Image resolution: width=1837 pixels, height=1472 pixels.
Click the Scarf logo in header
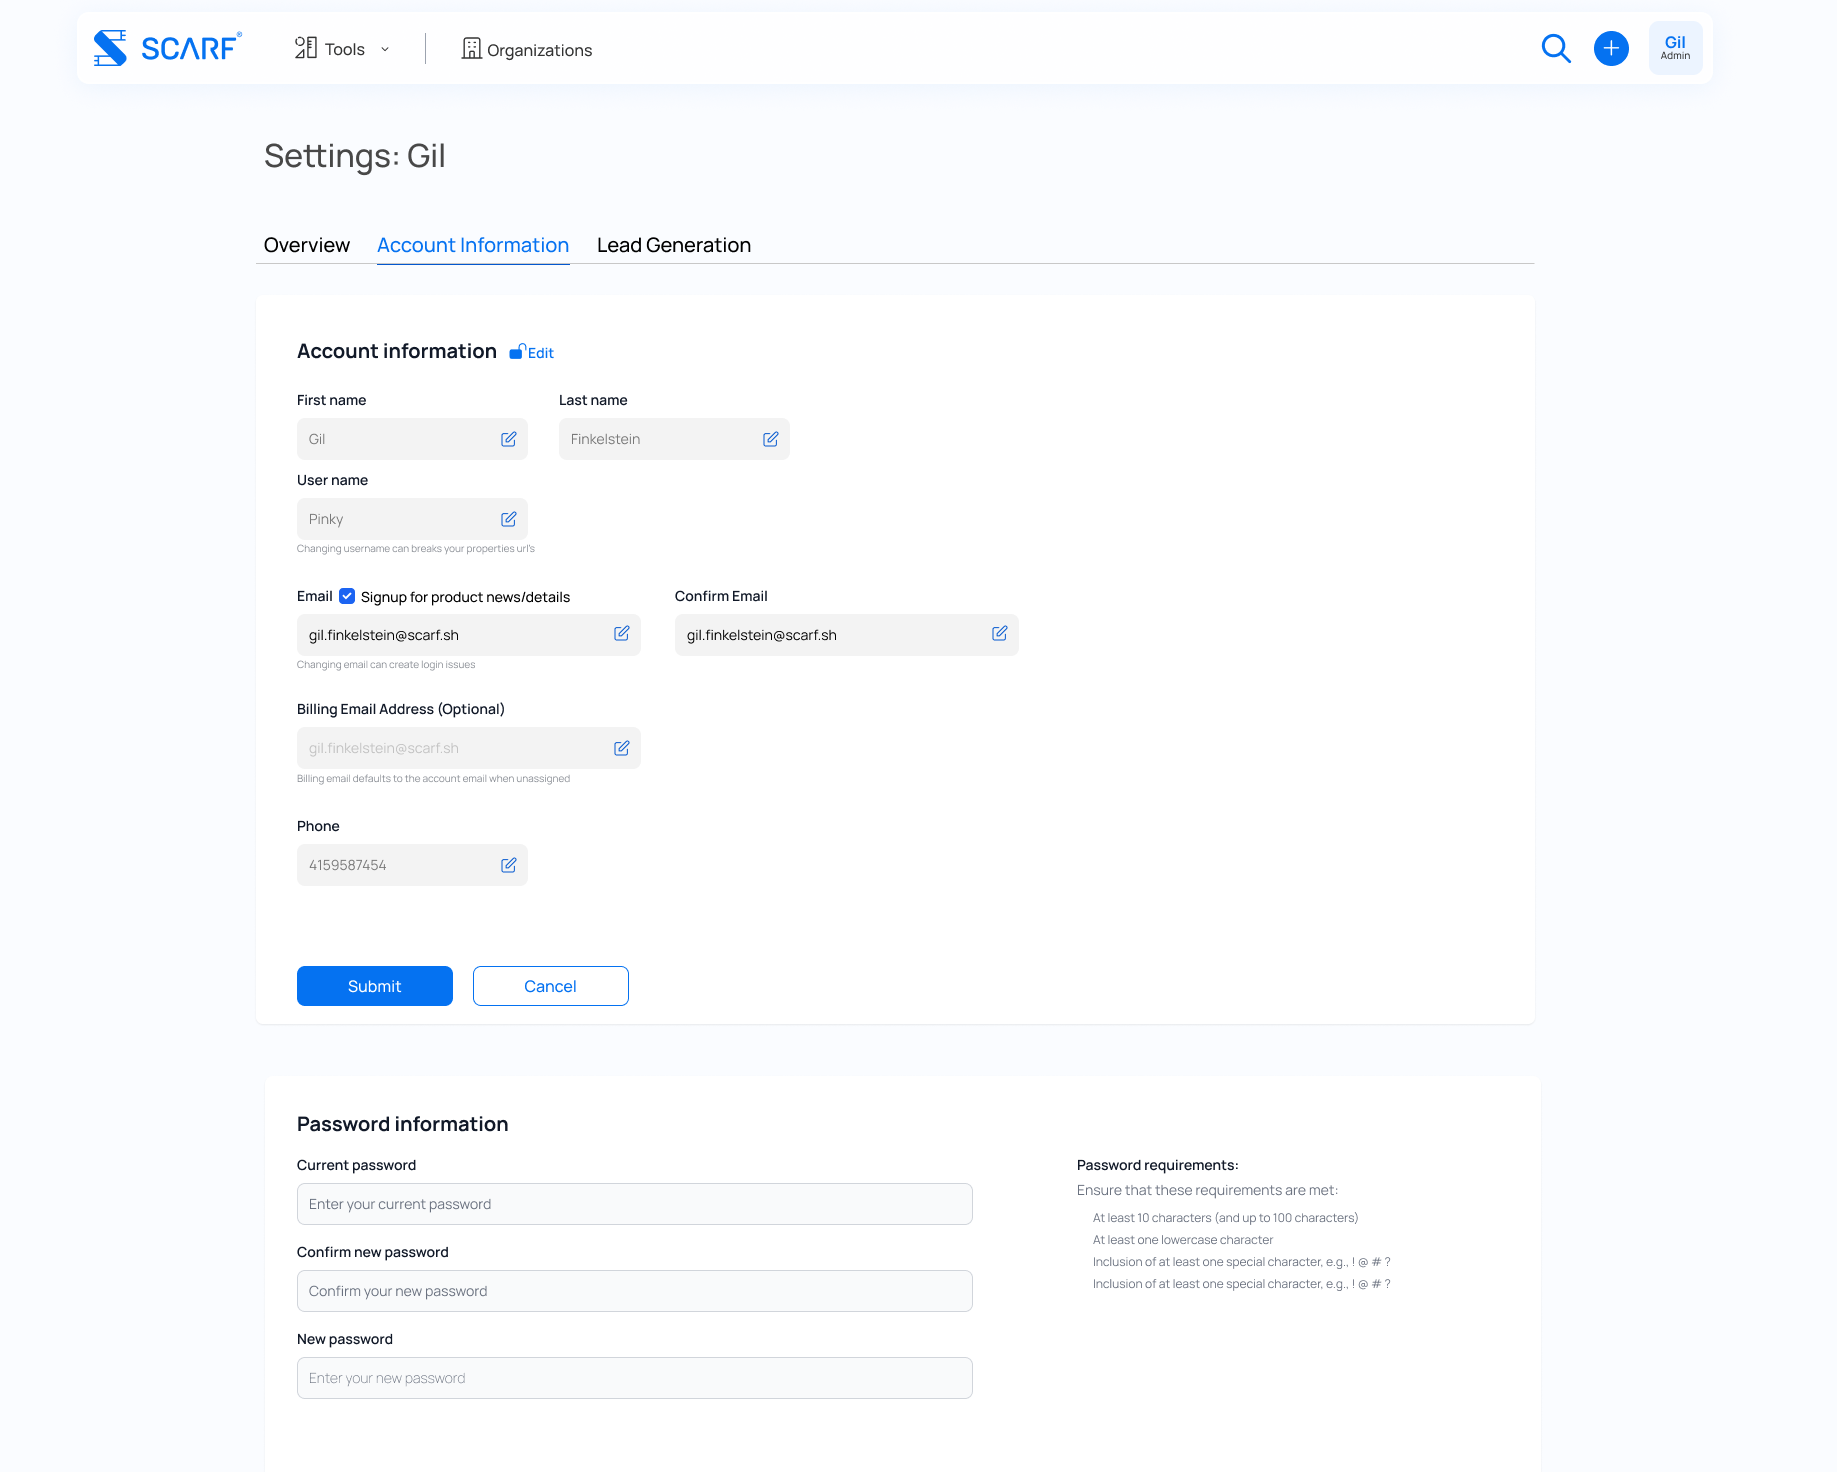click(167, 48)
